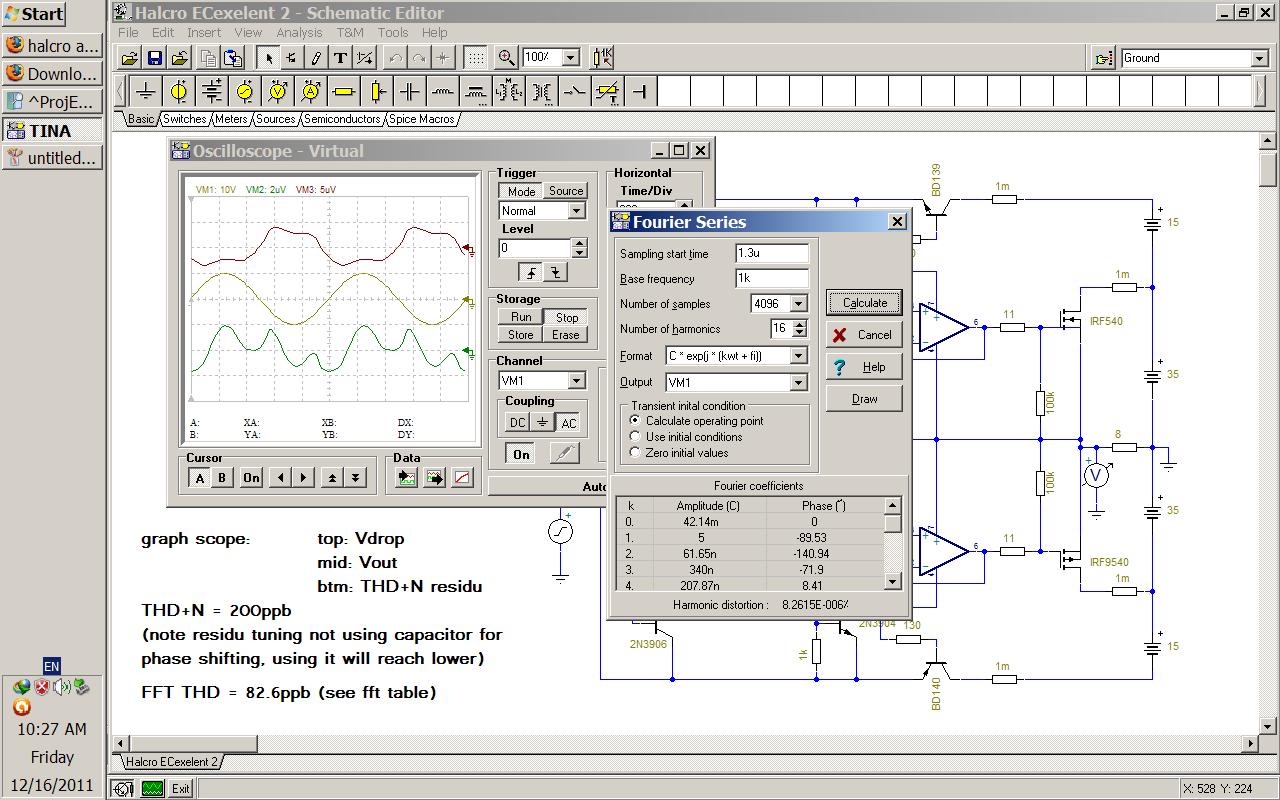Switch to the Semiconductors component tab

[x=342, y=119]
